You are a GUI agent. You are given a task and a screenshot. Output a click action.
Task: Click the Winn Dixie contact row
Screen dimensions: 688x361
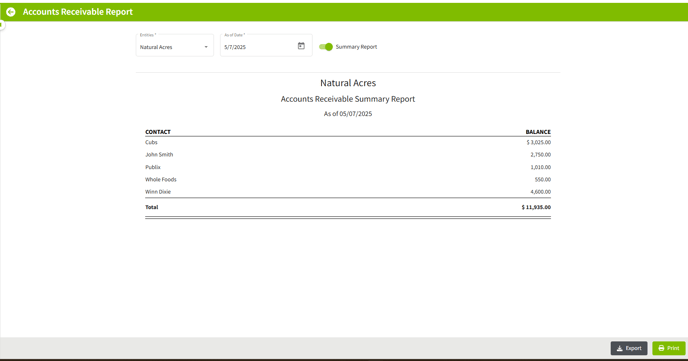(x=348, y=192)
